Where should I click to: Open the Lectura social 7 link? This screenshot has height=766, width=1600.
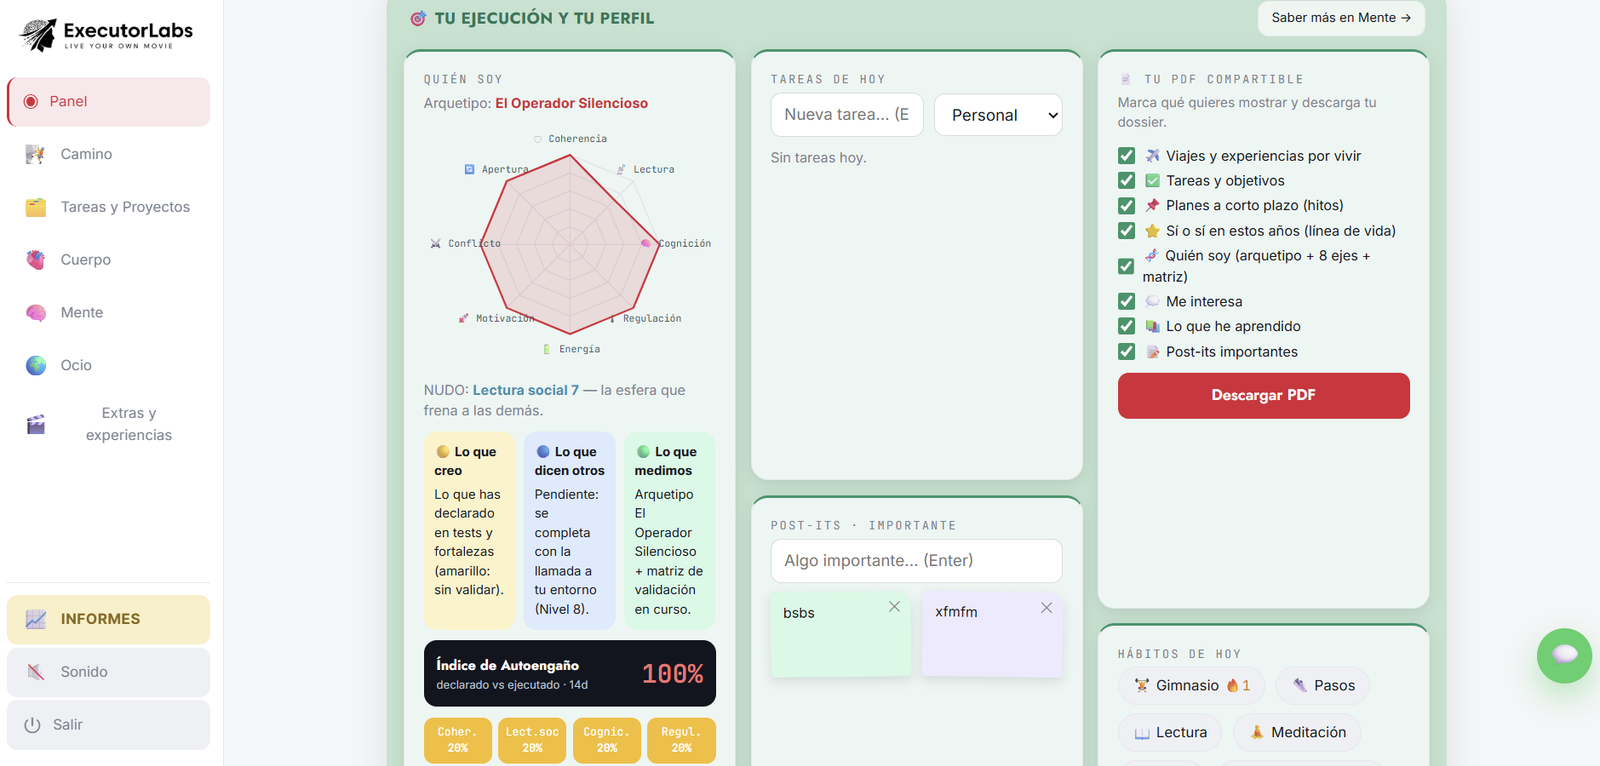526,390
